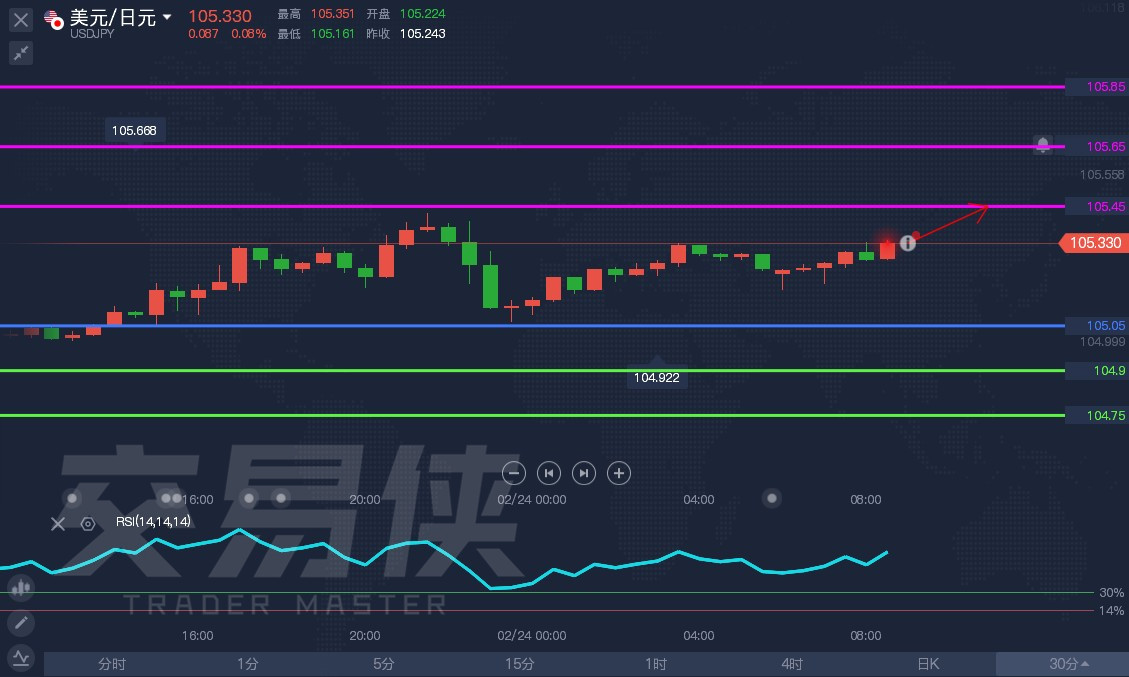
Task: Click the price alert bell icon
Action: (1043, 145)
